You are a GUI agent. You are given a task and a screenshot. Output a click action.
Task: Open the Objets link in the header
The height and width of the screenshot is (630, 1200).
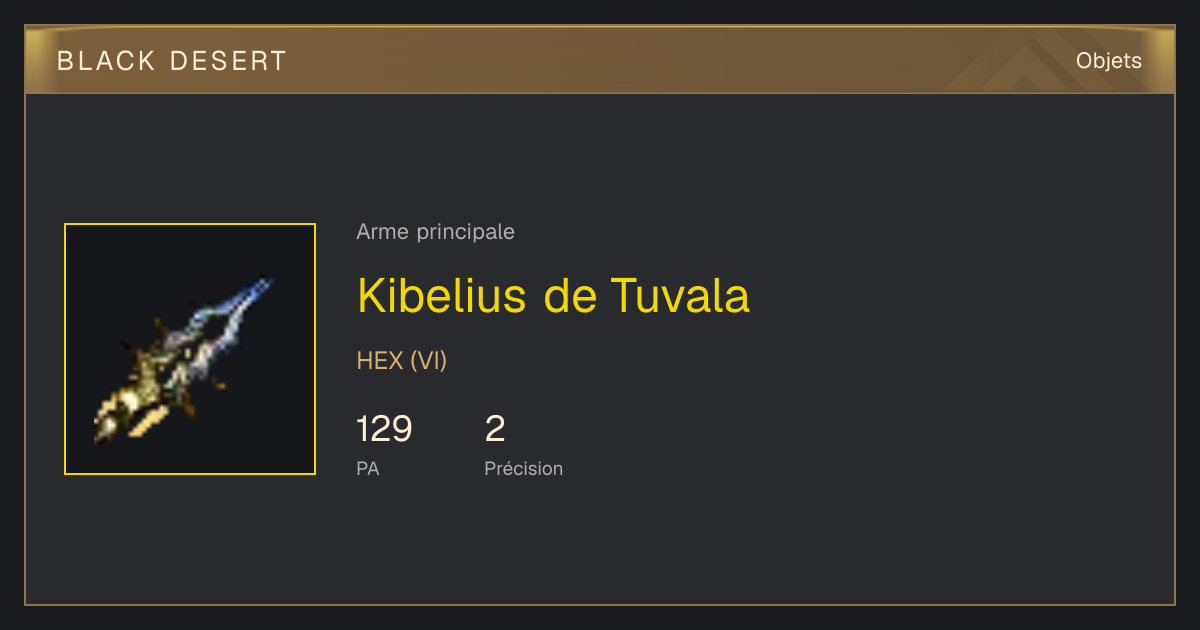1109,60
